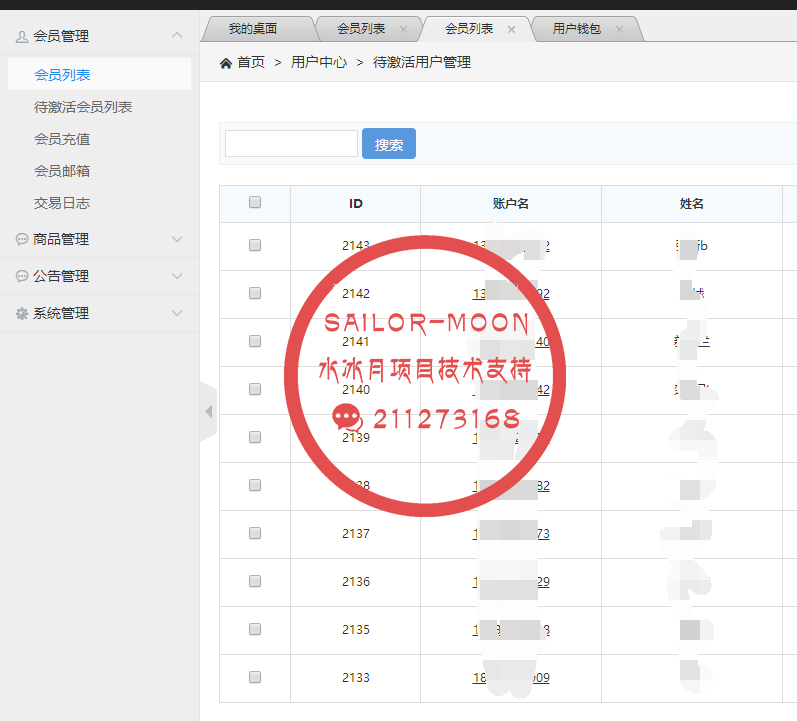This screenshot has width=797, height=721.
Task: Collapse sidebar with left arrow handle
Action: pos(208,411)
